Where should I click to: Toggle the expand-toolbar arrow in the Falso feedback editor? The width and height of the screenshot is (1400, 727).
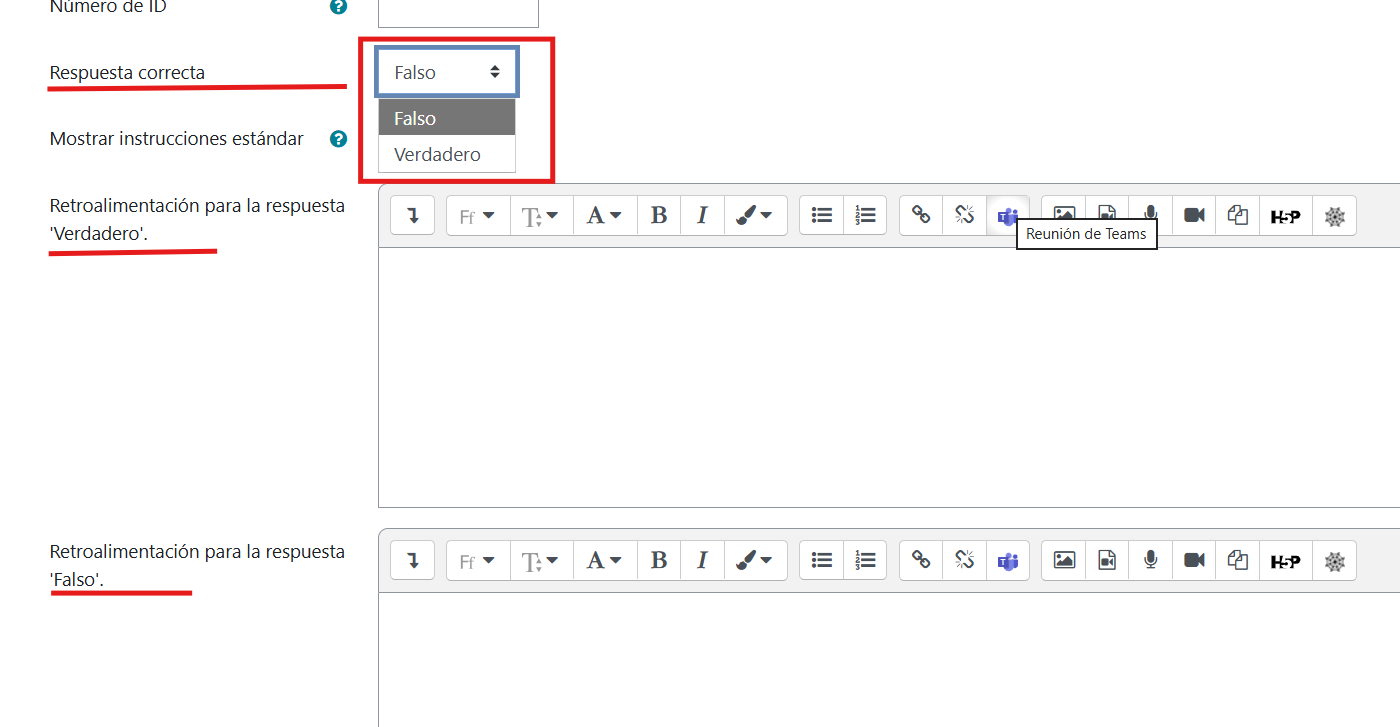pyautogui.click(x=412, y=561)
